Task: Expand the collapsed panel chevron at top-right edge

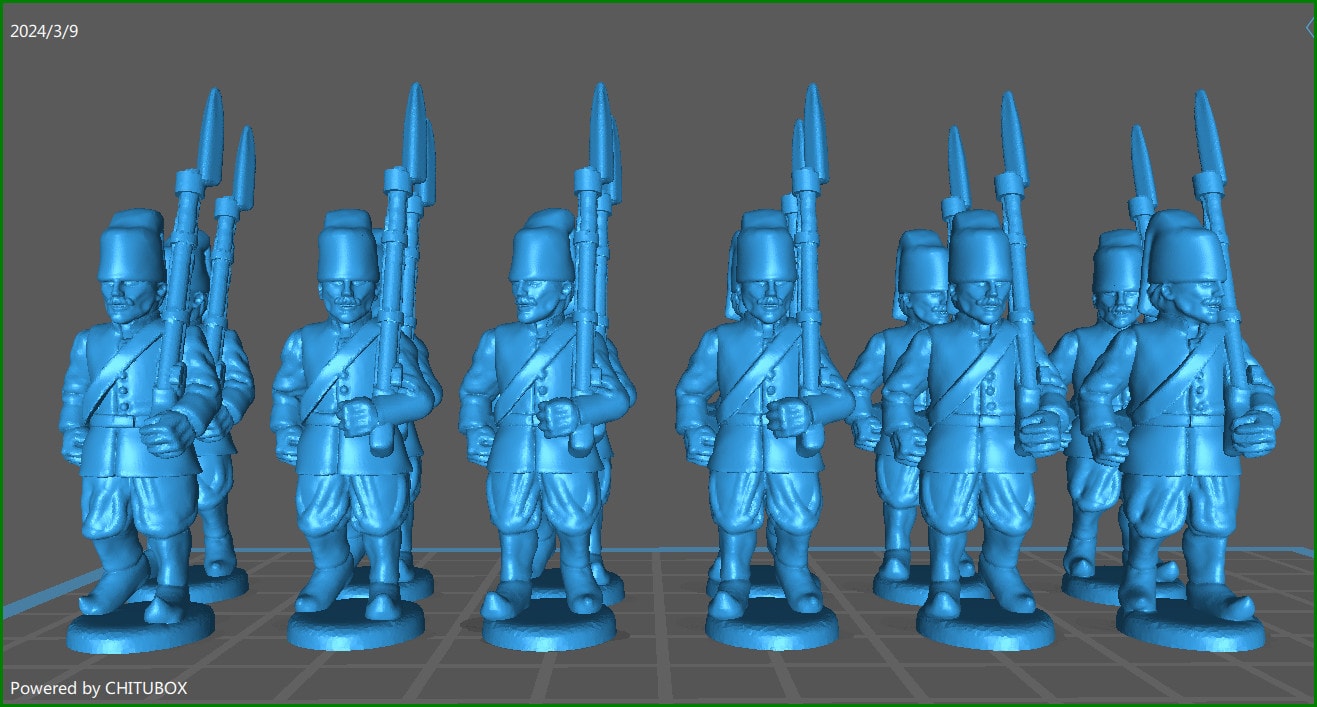Action: click(x=1309, y=29)
